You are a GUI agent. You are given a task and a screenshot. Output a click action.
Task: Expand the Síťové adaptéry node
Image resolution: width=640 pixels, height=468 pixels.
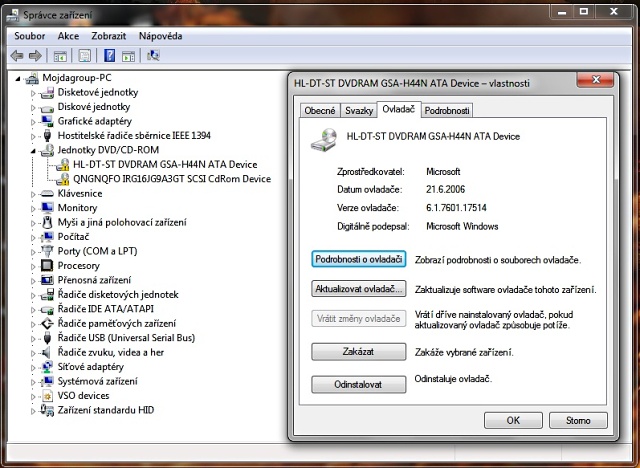[33, 367]
